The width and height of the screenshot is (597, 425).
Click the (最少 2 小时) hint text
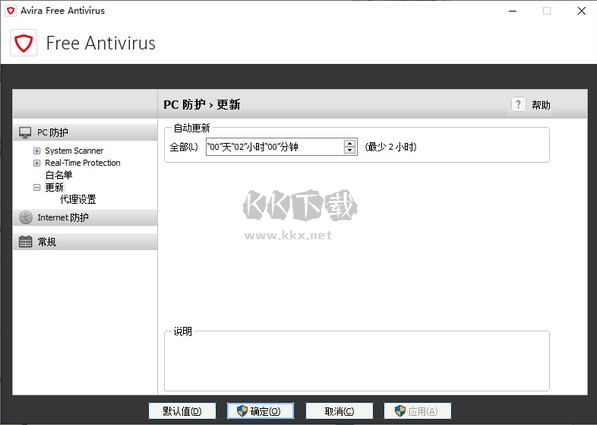pyautogui.click(x=391, y=147)
